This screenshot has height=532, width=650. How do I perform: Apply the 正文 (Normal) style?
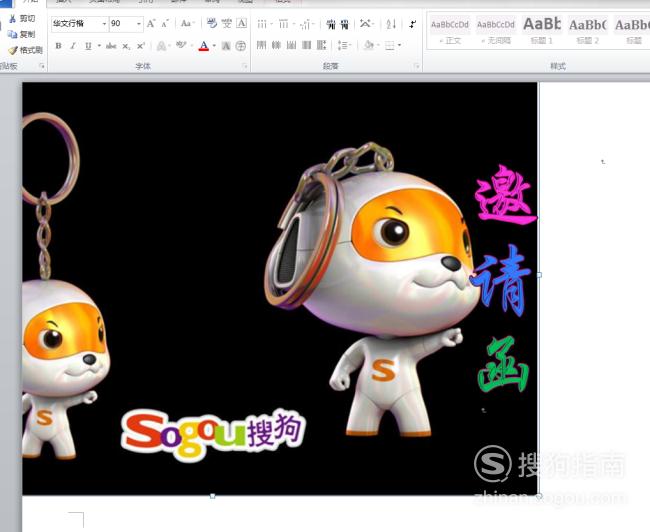[x=450, y=31]
